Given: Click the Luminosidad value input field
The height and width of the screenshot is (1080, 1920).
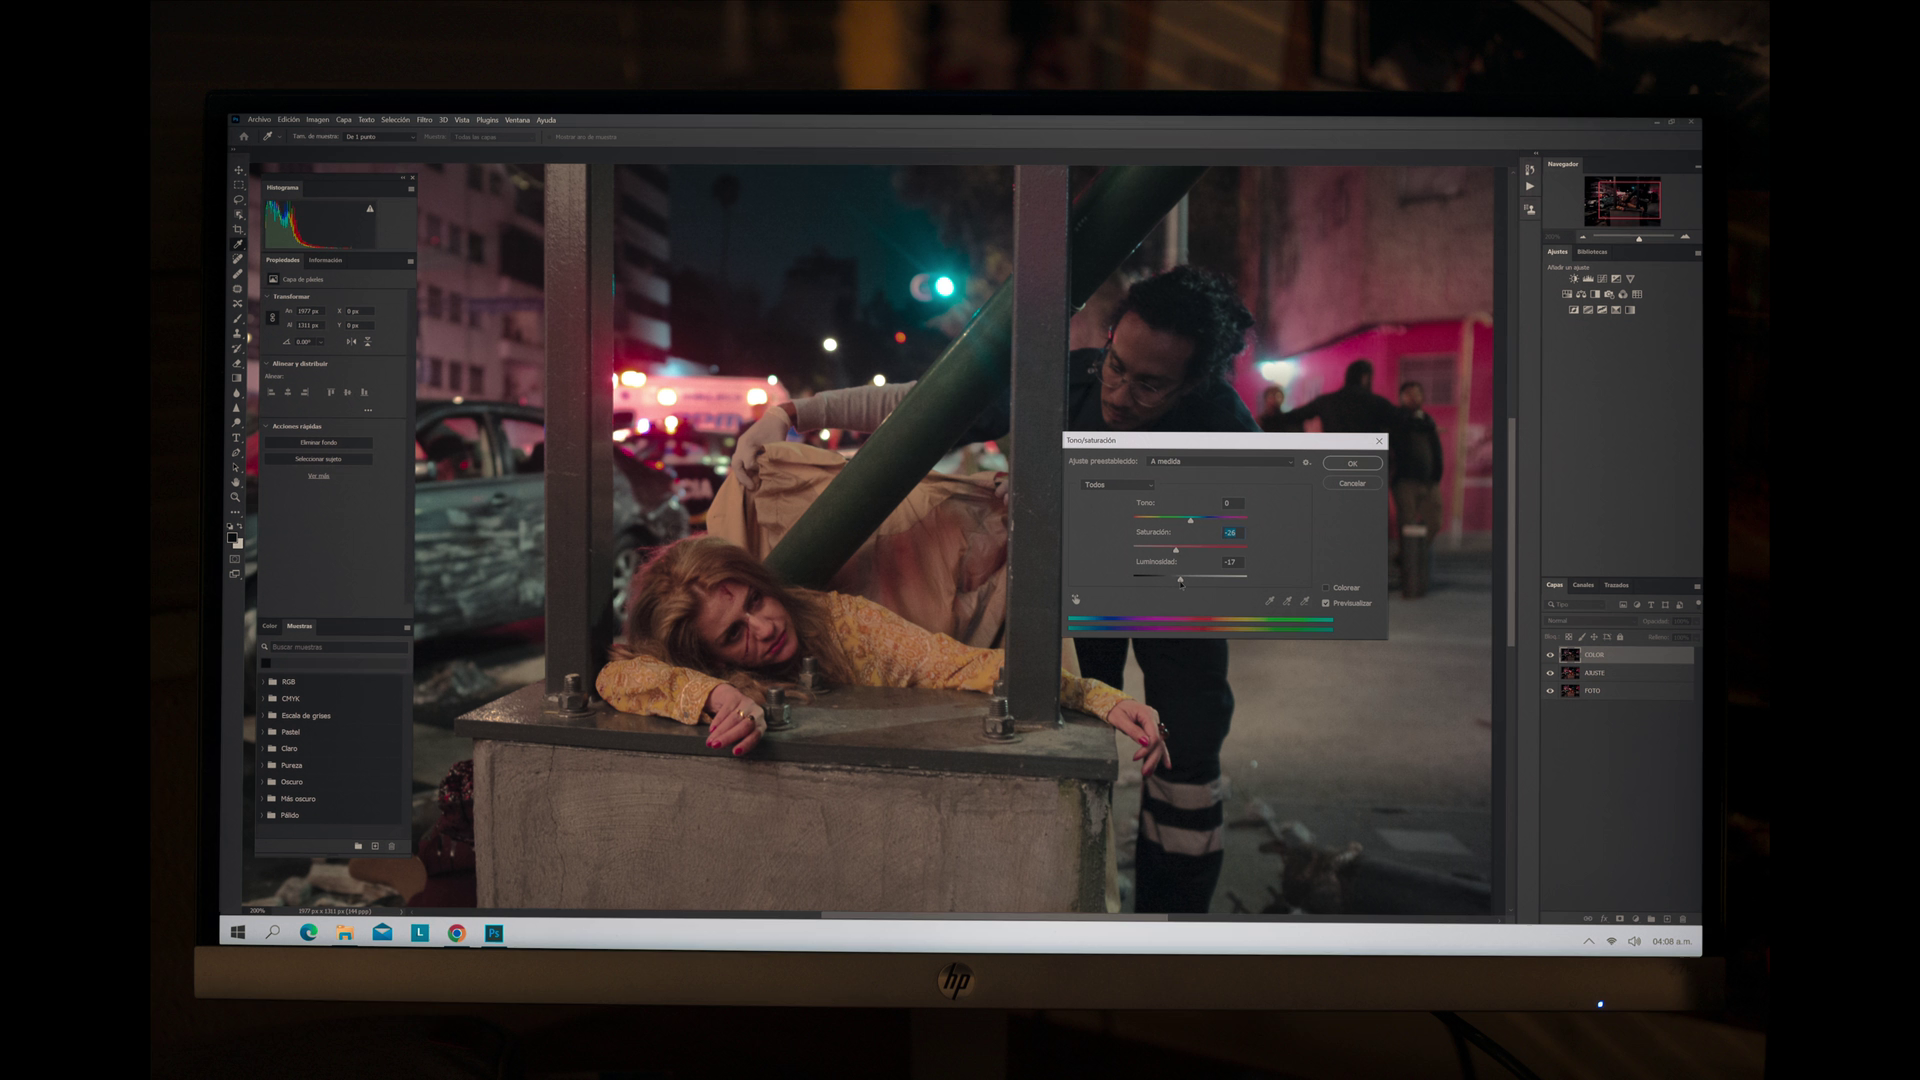Looking at the screenshot, I should click(x=1232, y=562).
